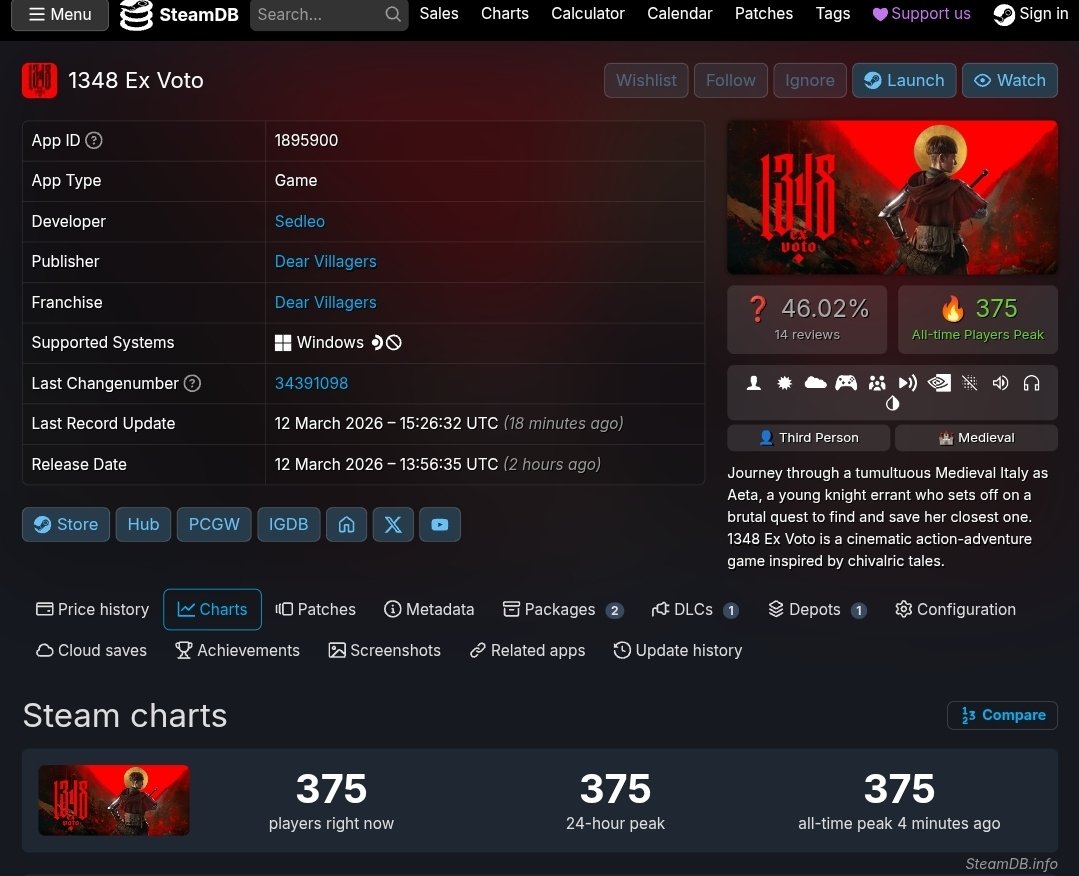Open Patches in top navigation

[x=764, y=14]
